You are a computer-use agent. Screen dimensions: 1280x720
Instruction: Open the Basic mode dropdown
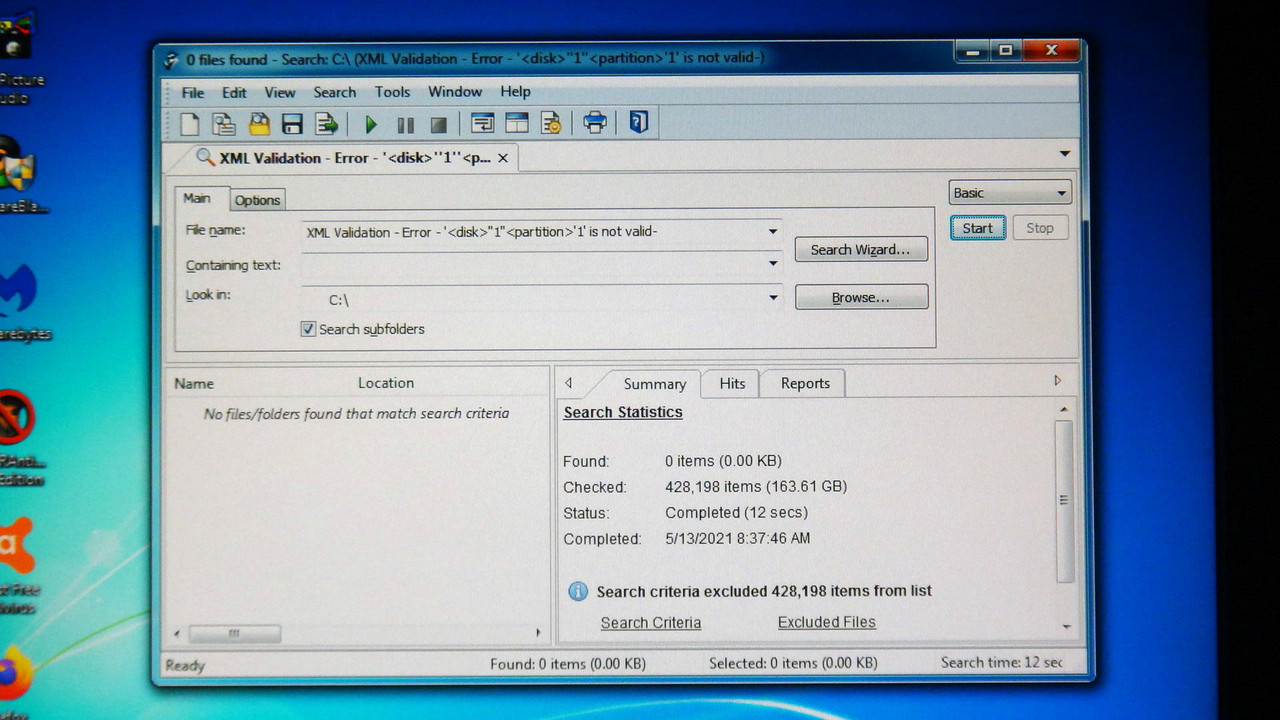pyautogui.click(x=1010, y=193)
